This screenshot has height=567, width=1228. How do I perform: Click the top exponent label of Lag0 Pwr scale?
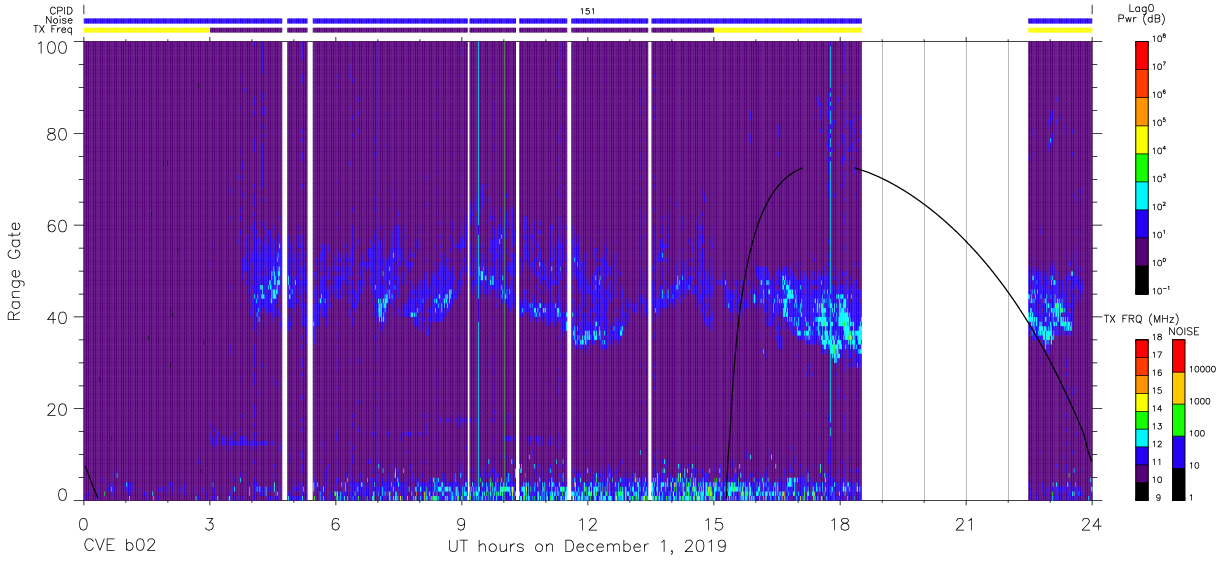click(1160, 38)
